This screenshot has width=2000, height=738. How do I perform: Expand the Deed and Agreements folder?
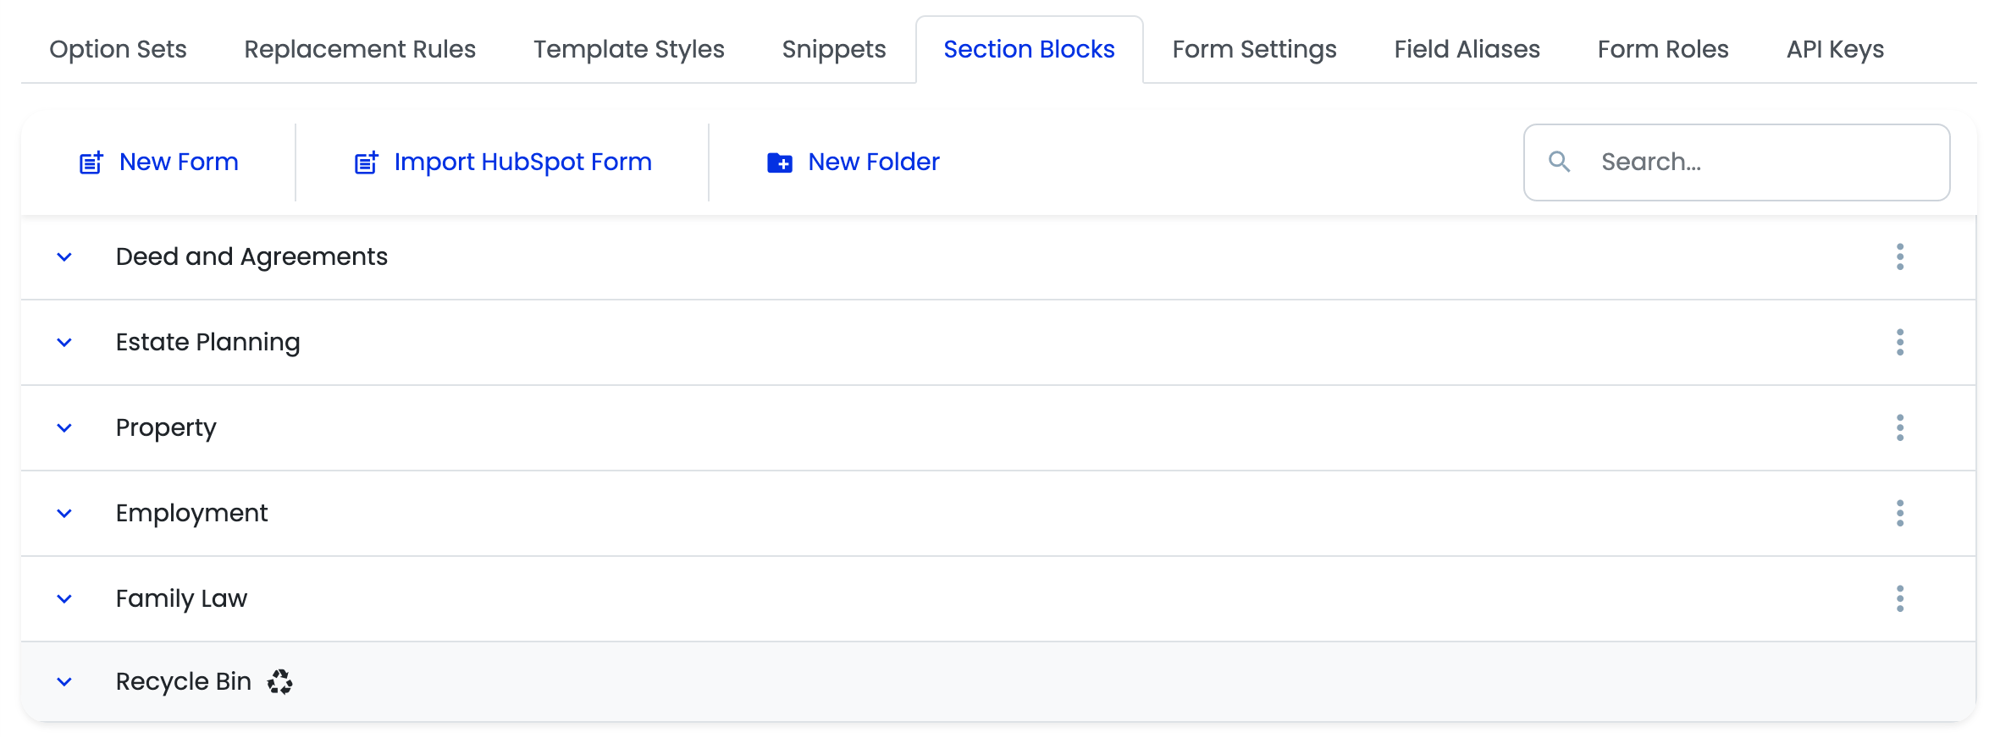click(64, 257)
